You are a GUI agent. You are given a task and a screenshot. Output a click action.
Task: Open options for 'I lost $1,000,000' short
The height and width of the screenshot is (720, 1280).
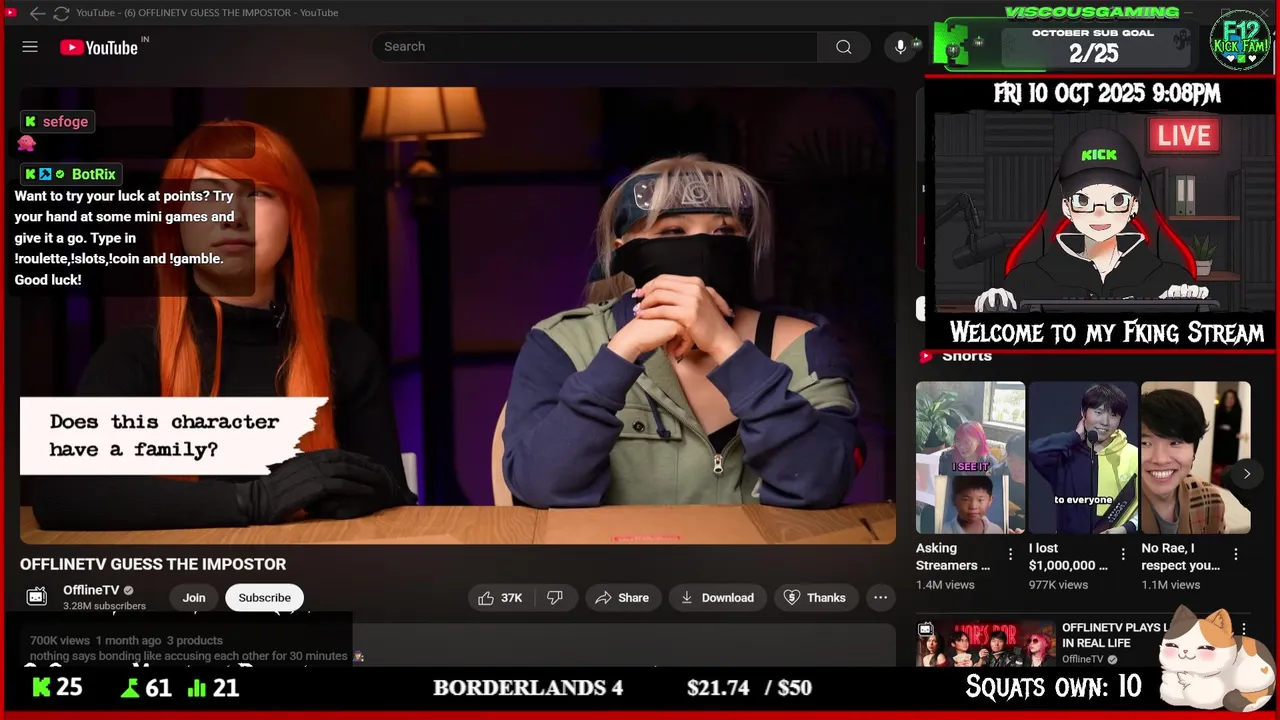click(1123, 554)
